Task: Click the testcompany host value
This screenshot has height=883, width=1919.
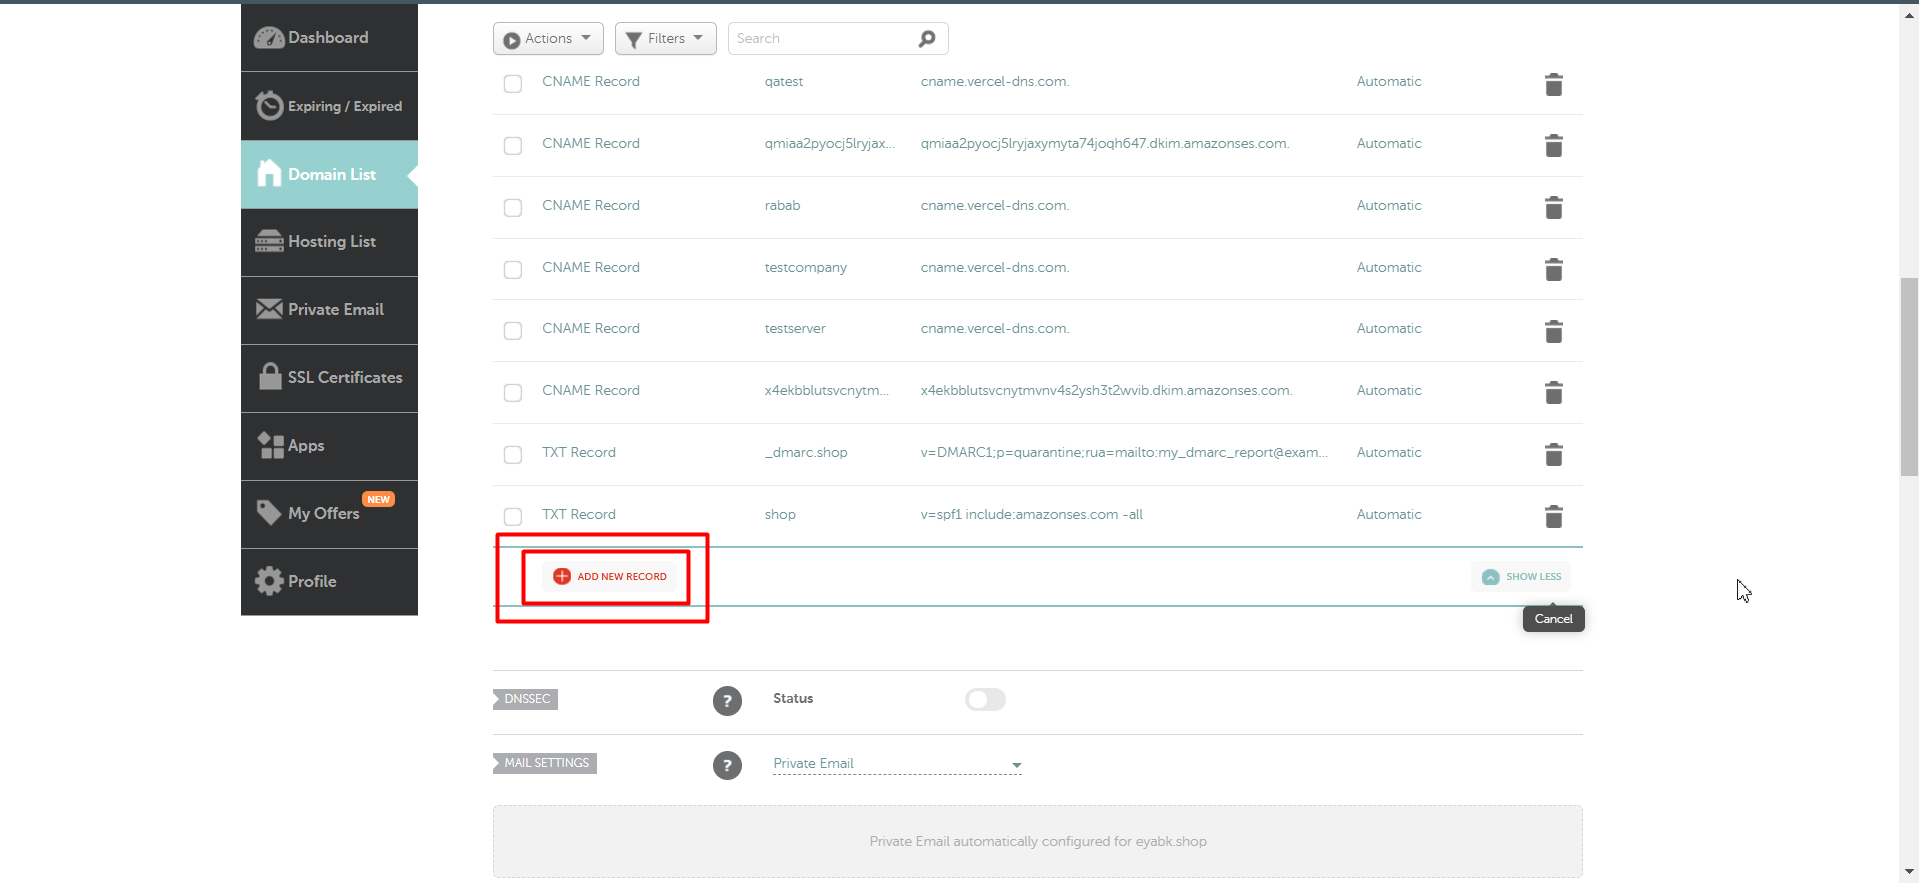Action: pos(805,268)
